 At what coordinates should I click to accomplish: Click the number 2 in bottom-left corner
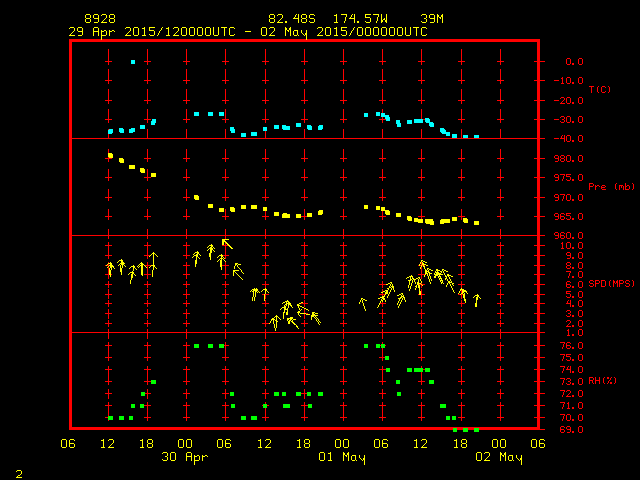pyautogui.click(x=18, y=472)
